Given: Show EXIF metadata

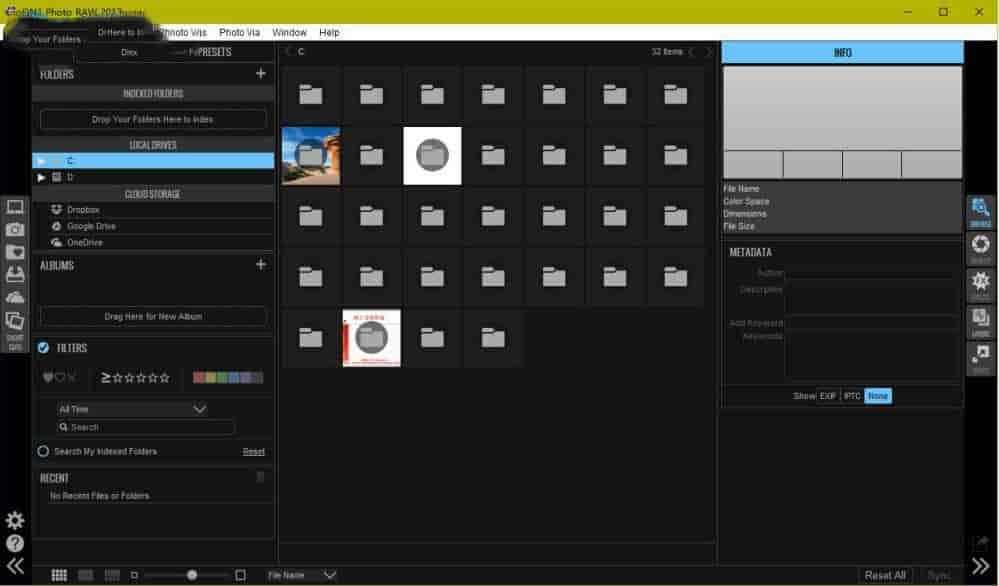Looking at the screenshot, I should [x=828, y=396].
